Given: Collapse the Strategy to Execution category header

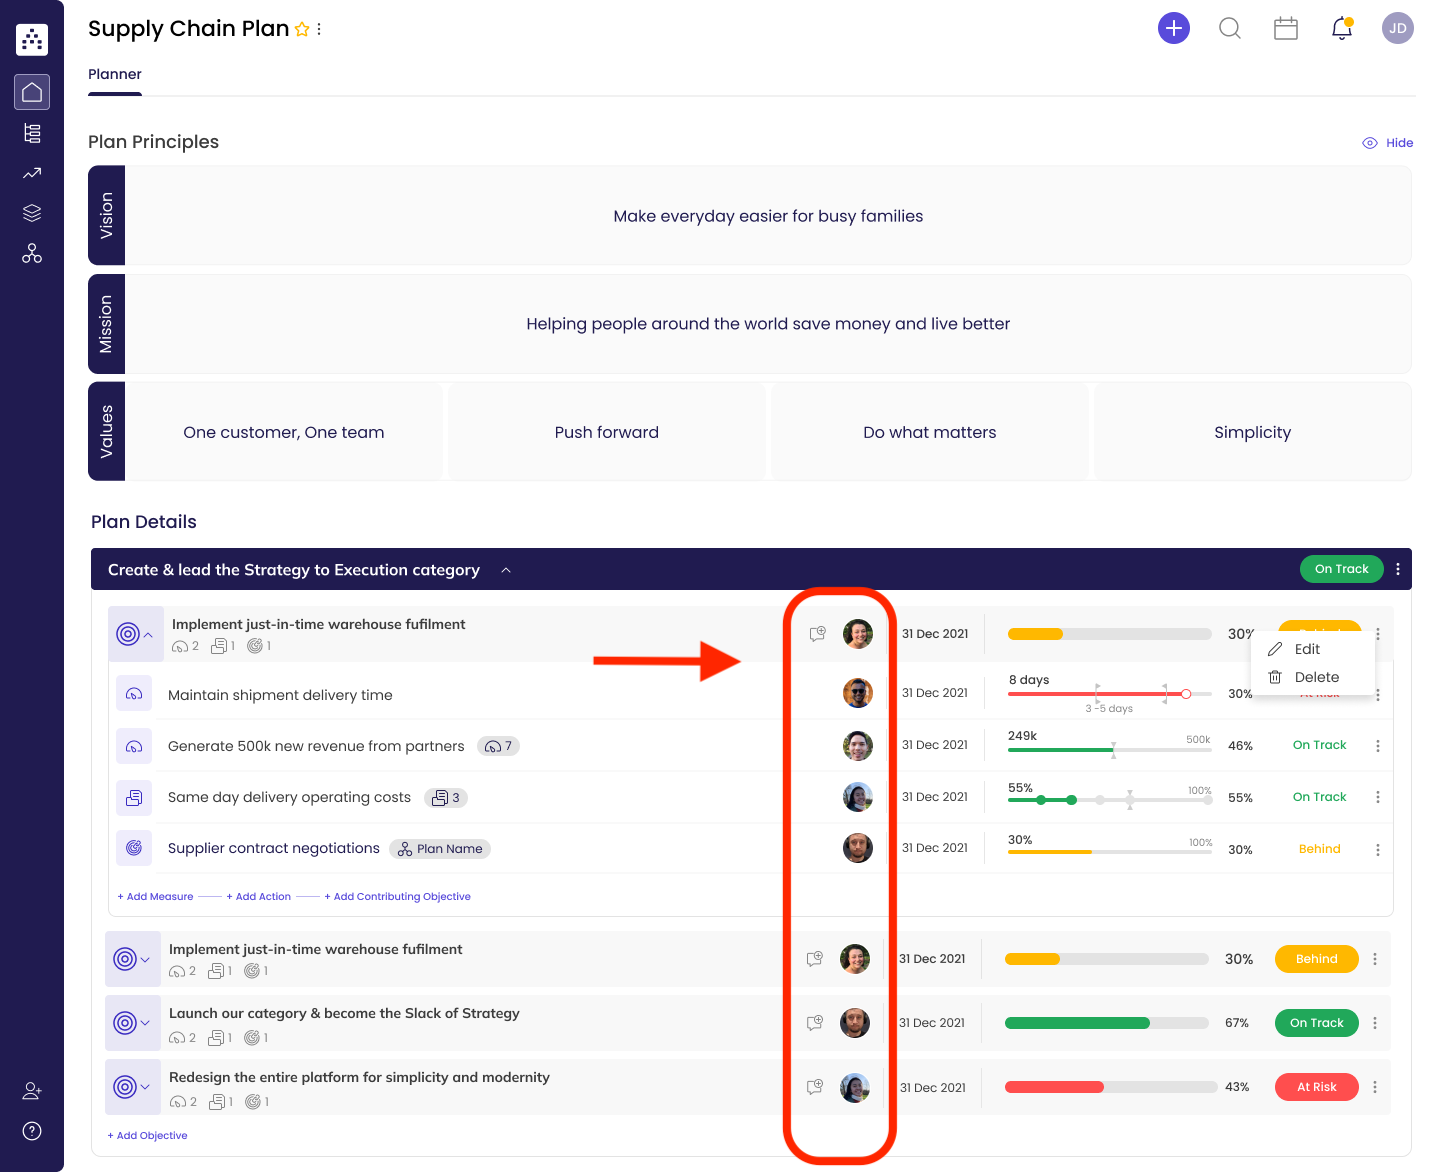Looking at the screenshot, I should pyautogui.click(x=506, y=570).
